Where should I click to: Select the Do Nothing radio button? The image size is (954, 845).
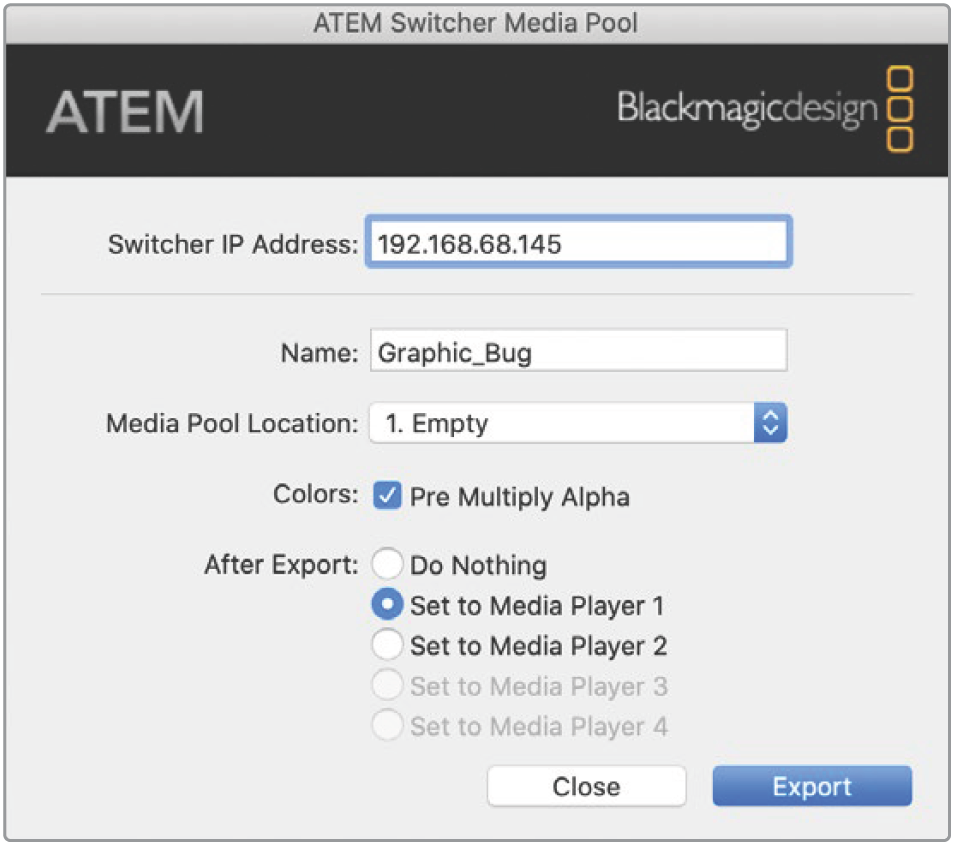coord(387,565)
